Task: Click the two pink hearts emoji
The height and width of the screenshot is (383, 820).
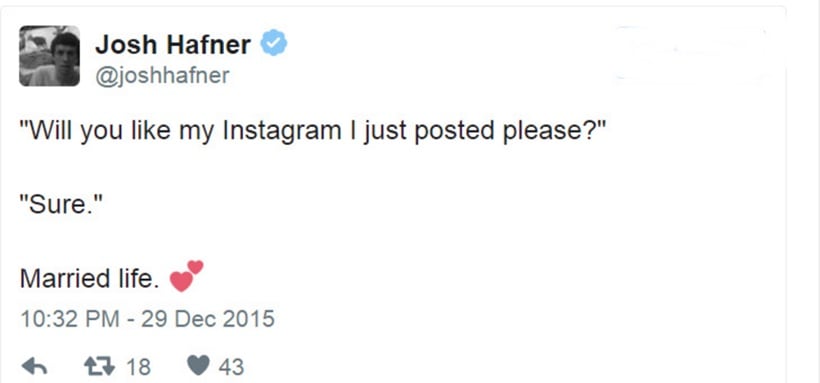Action: pyautogui.click(x=187, y=276)
